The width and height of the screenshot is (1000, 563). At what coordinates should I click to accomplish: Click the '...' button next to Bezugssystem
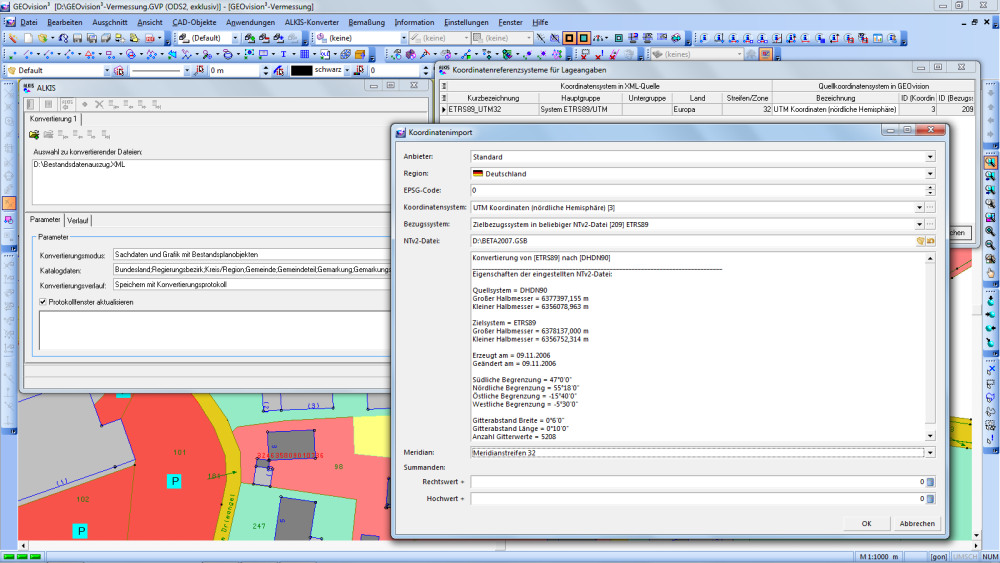tap(930, 224)
